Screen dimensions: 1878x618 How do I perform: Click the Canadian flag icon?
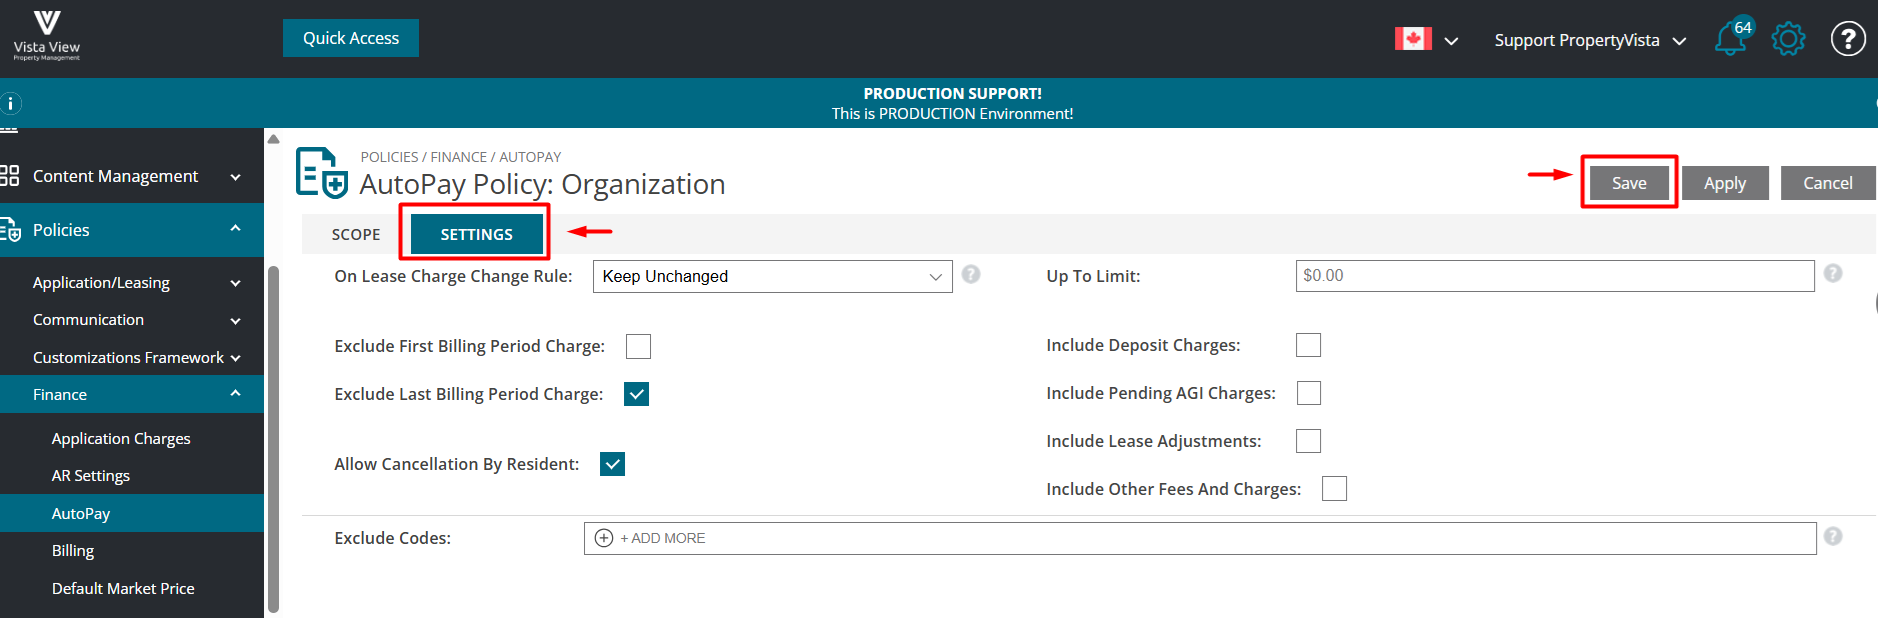coord(1413,39)
